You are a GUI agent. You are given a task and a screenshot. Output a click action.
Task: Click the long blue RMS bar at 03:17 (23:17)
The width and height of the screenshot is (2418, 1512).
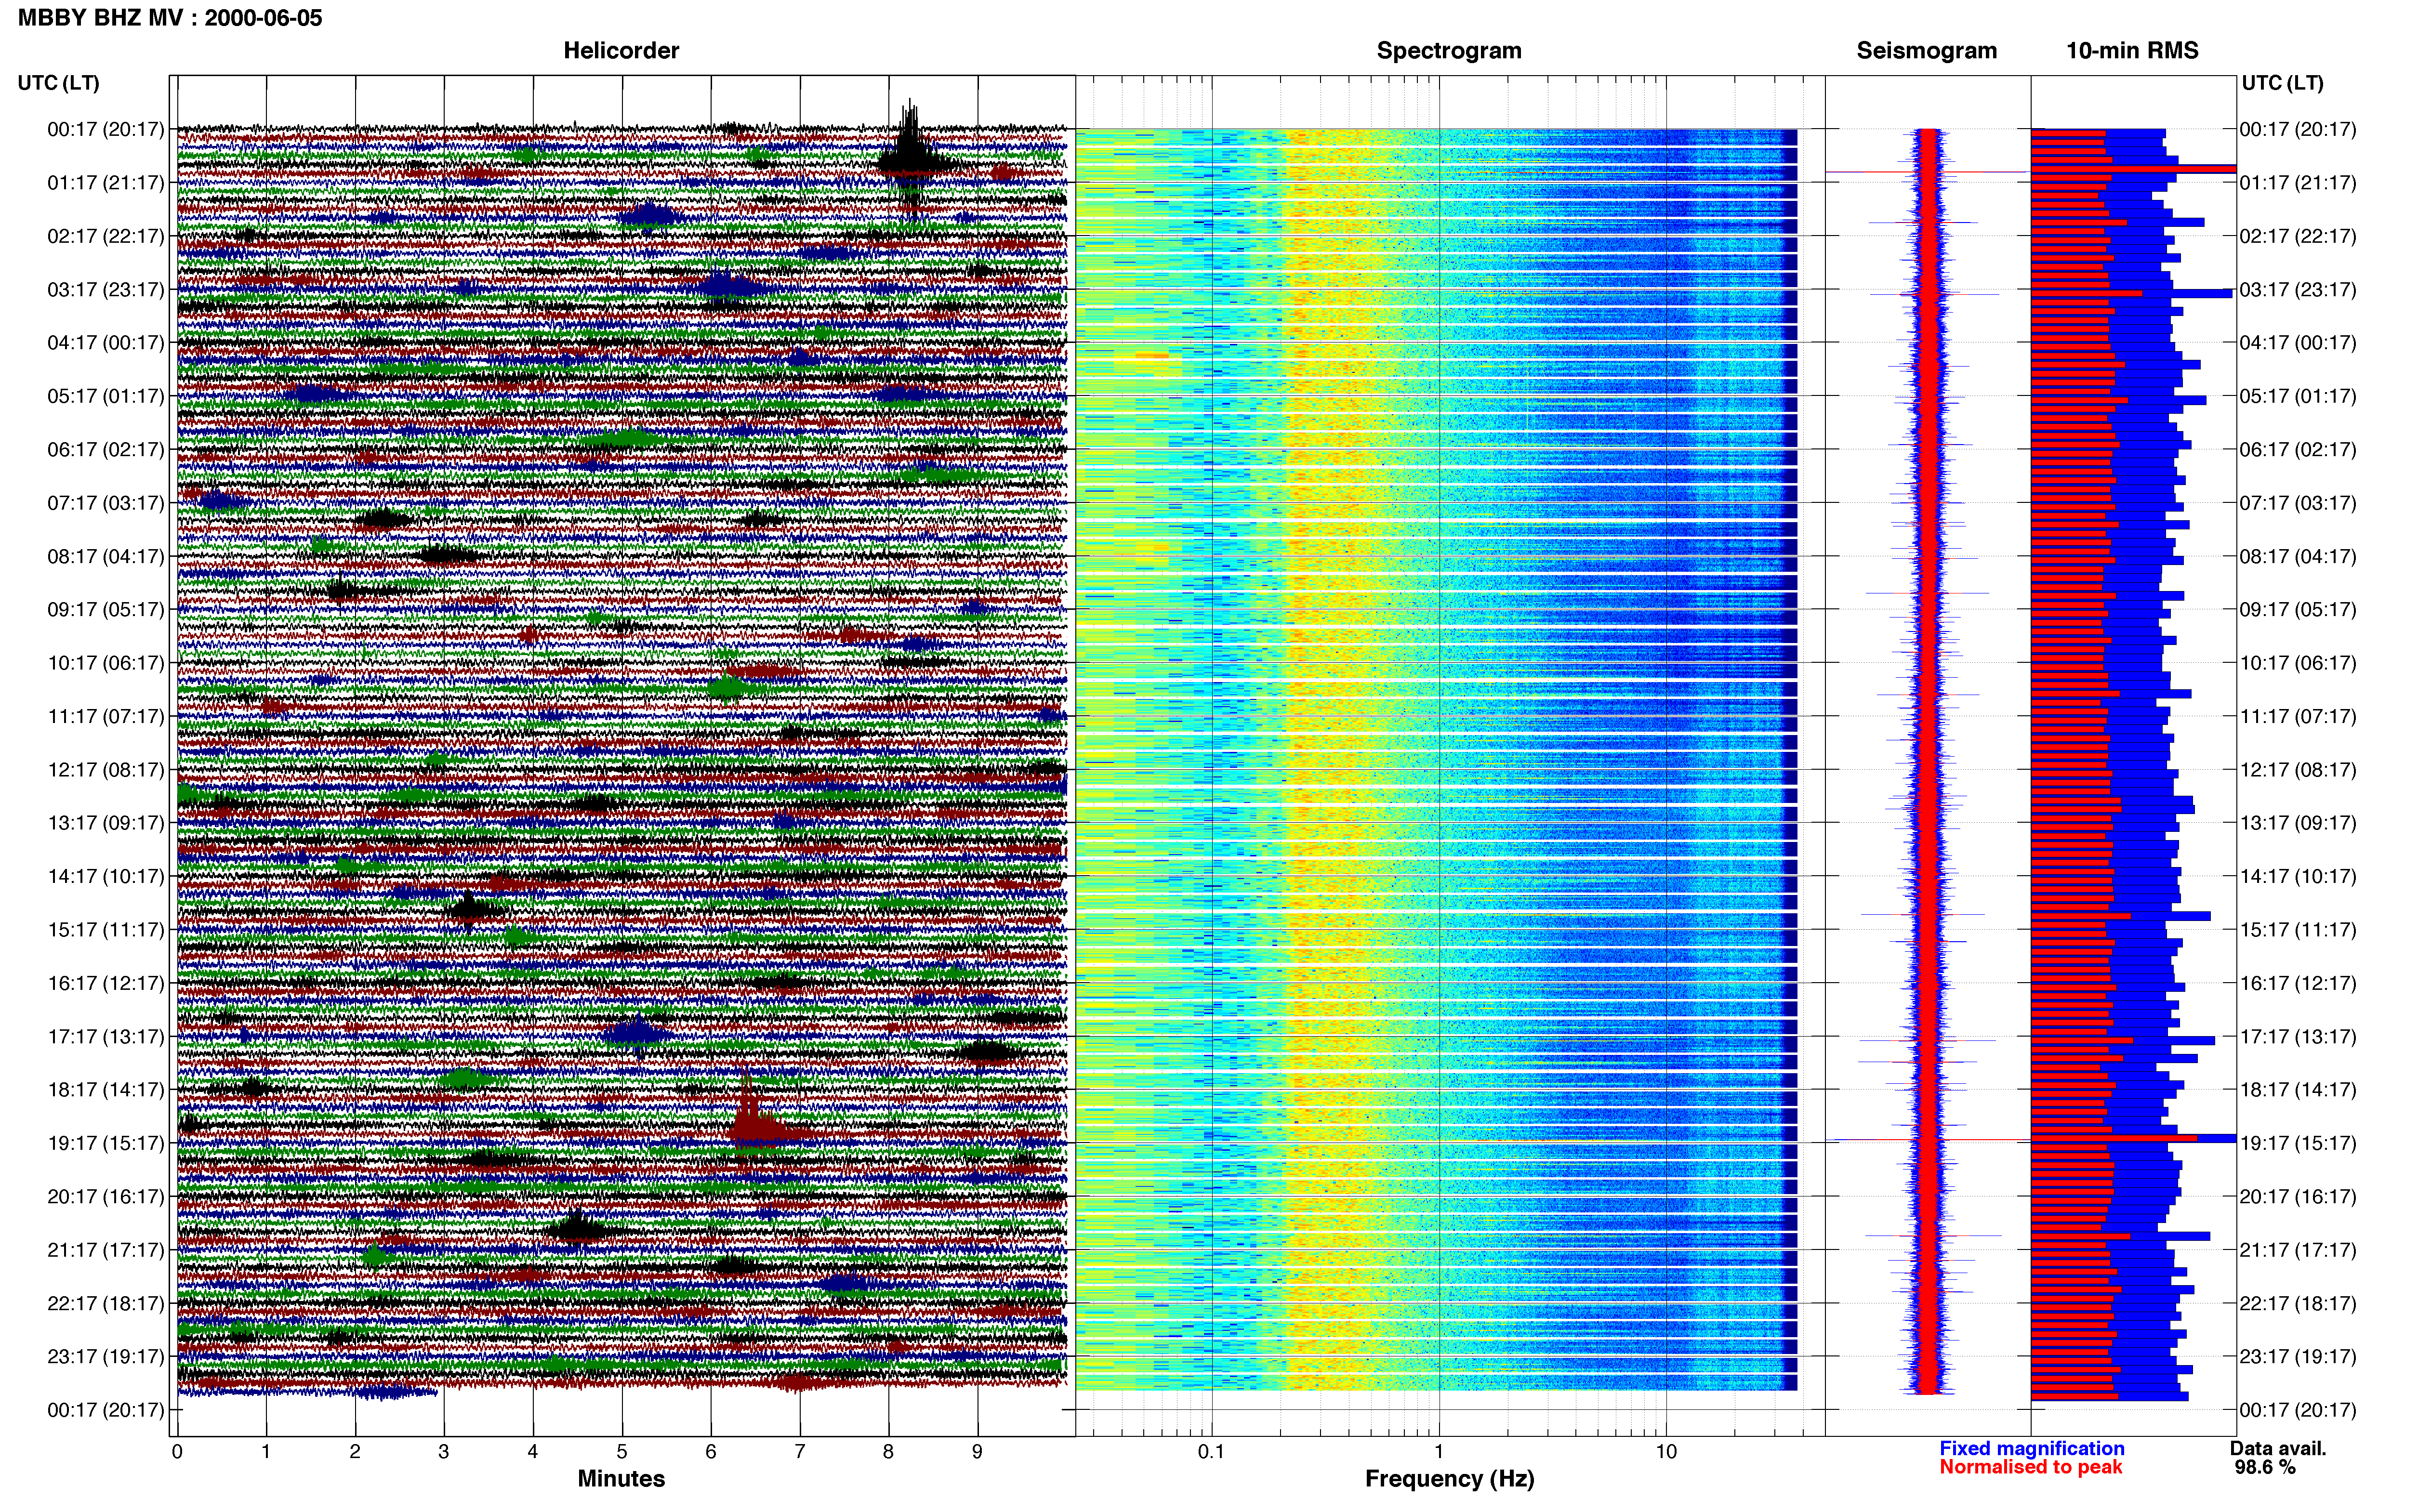click(x=2131, y=294)
